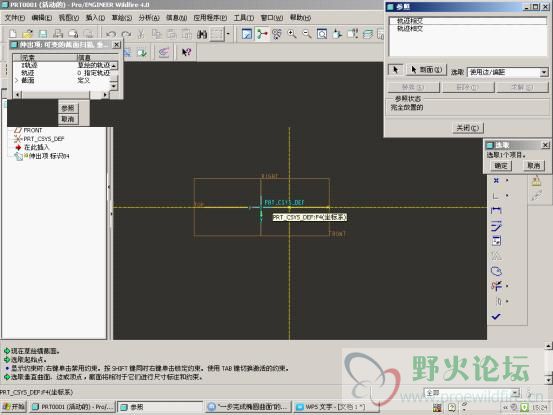Screen dimensions: 553x415
Task: Click the Refit zoom icon
Action: coord(322,34)
